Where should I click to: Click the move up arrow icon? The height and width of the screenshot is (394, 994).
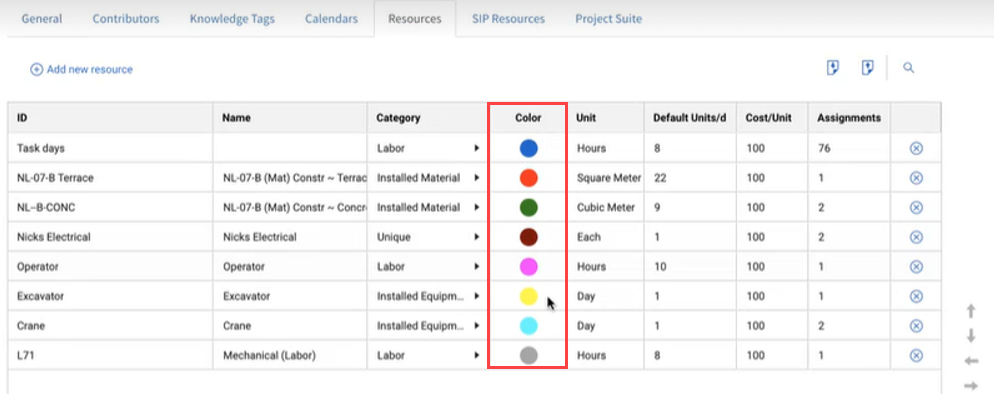click(x=971, y=311)
